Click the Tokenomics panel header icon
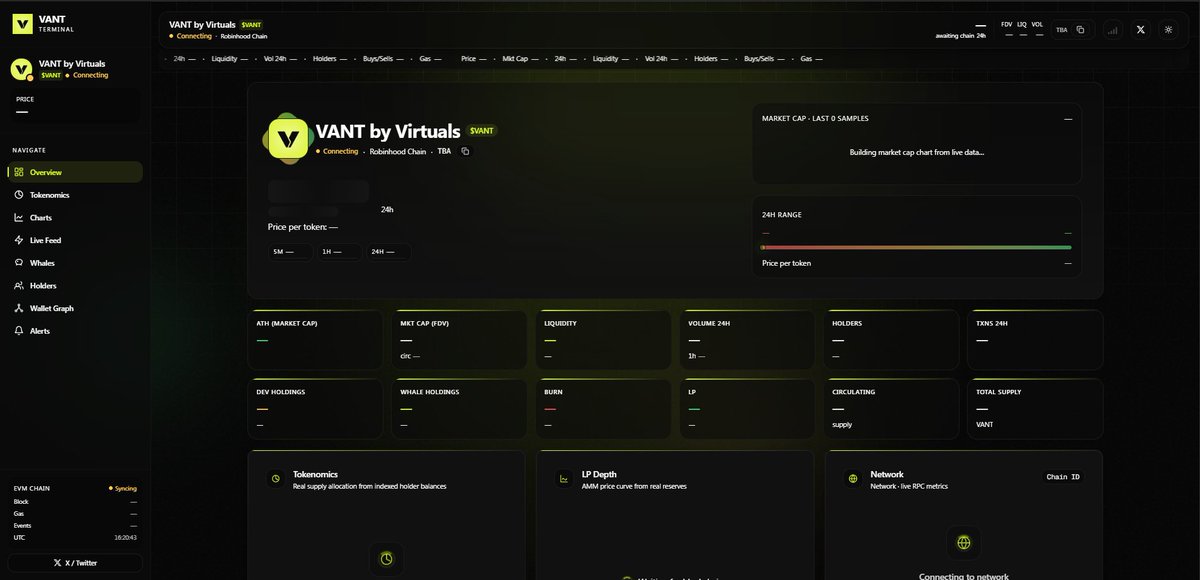The width and height of the screenshot is (1200, 580). coord(275,479)
